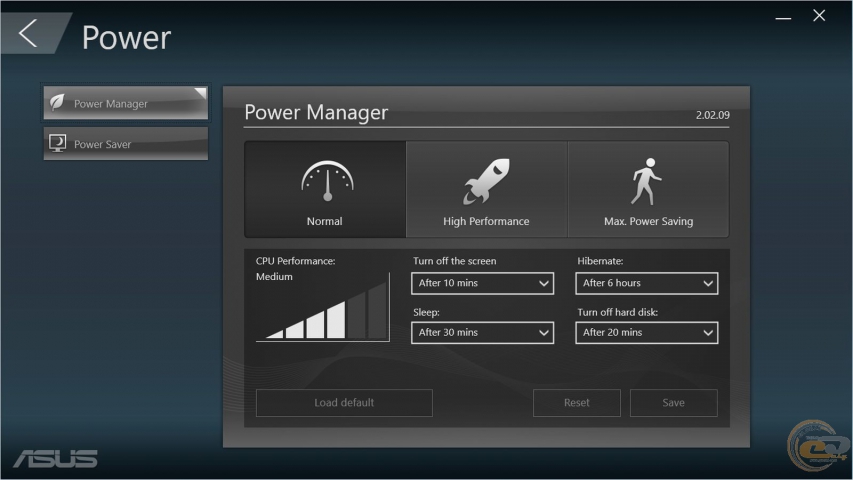Close the Power window
The image size is (853, 480).
tap(819, 16)
